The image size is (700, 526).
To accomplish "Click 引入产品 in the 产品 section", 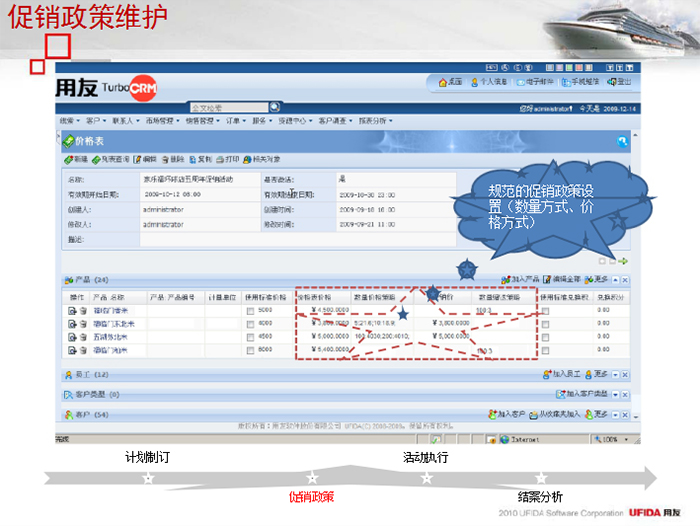I will (520, 280).
